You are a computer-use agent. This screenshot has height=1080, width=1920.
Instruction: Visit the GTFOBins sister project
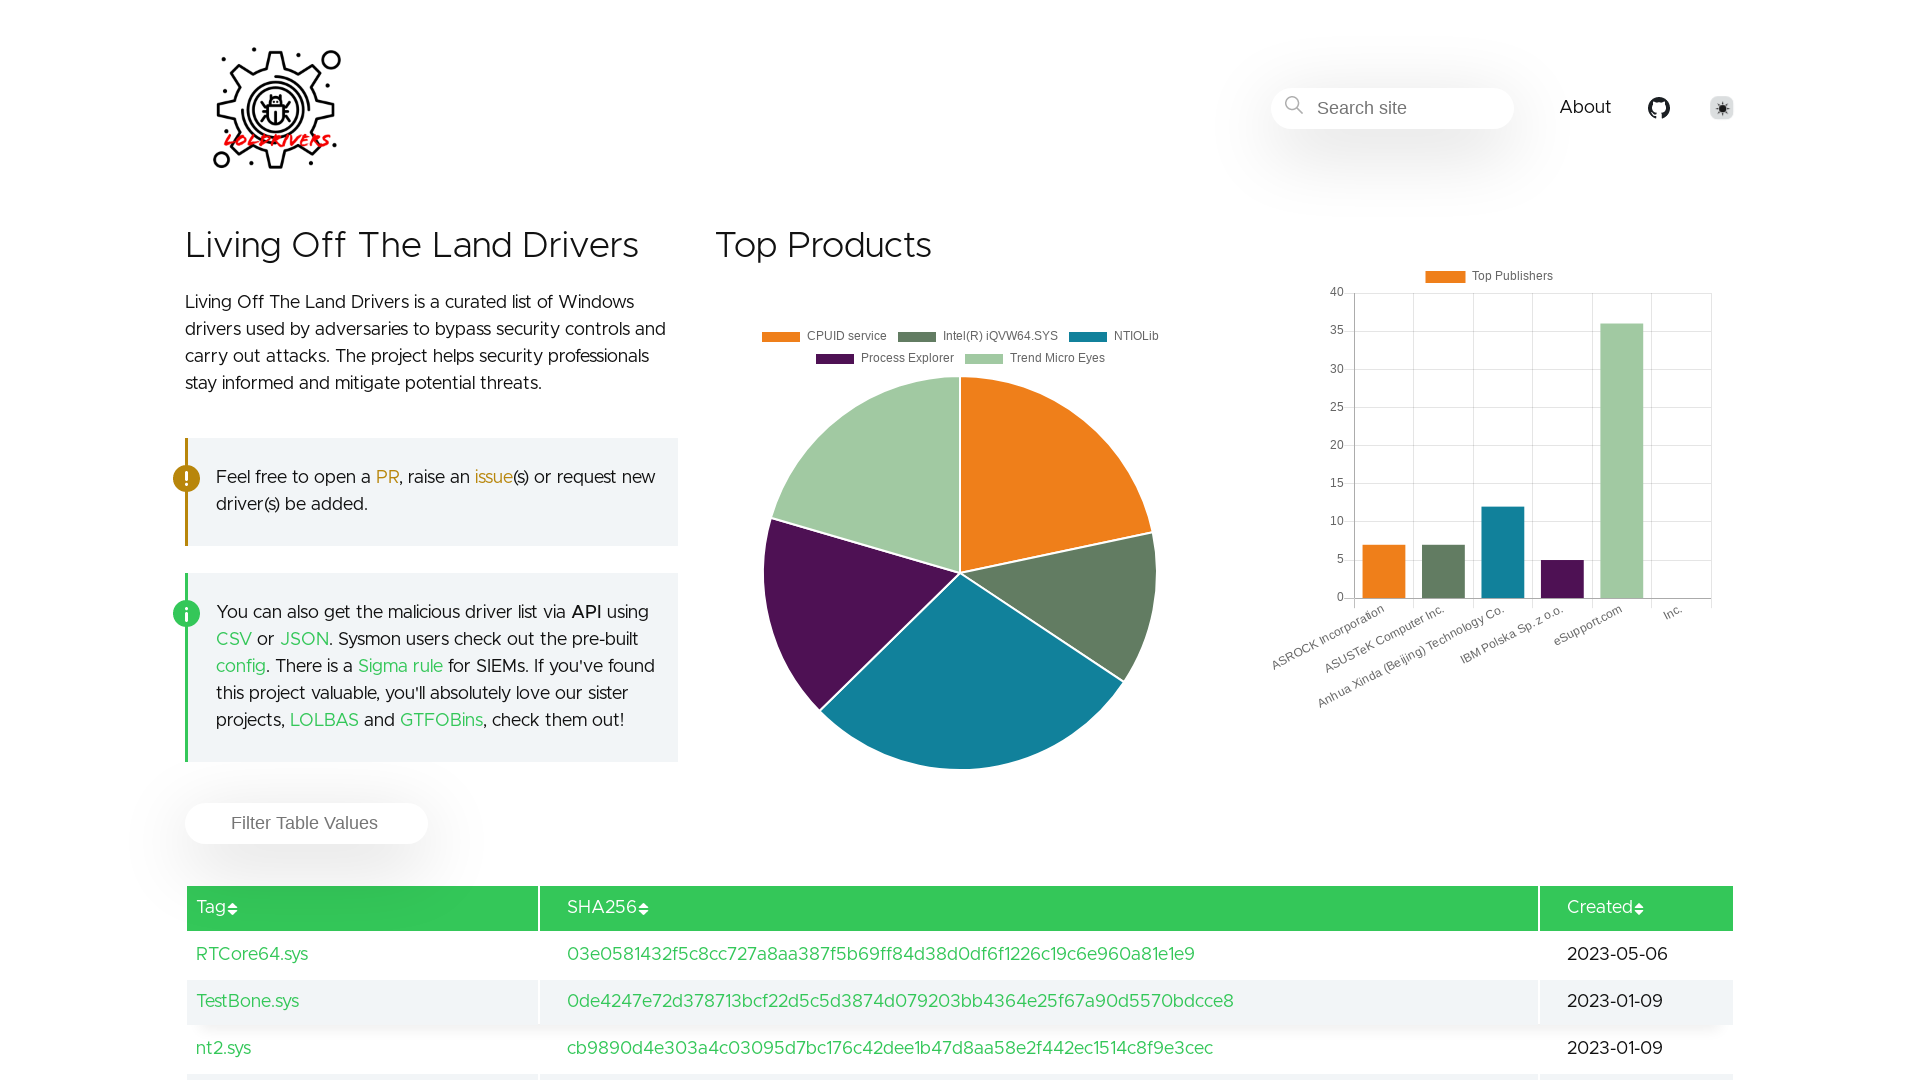coord(441,721)
